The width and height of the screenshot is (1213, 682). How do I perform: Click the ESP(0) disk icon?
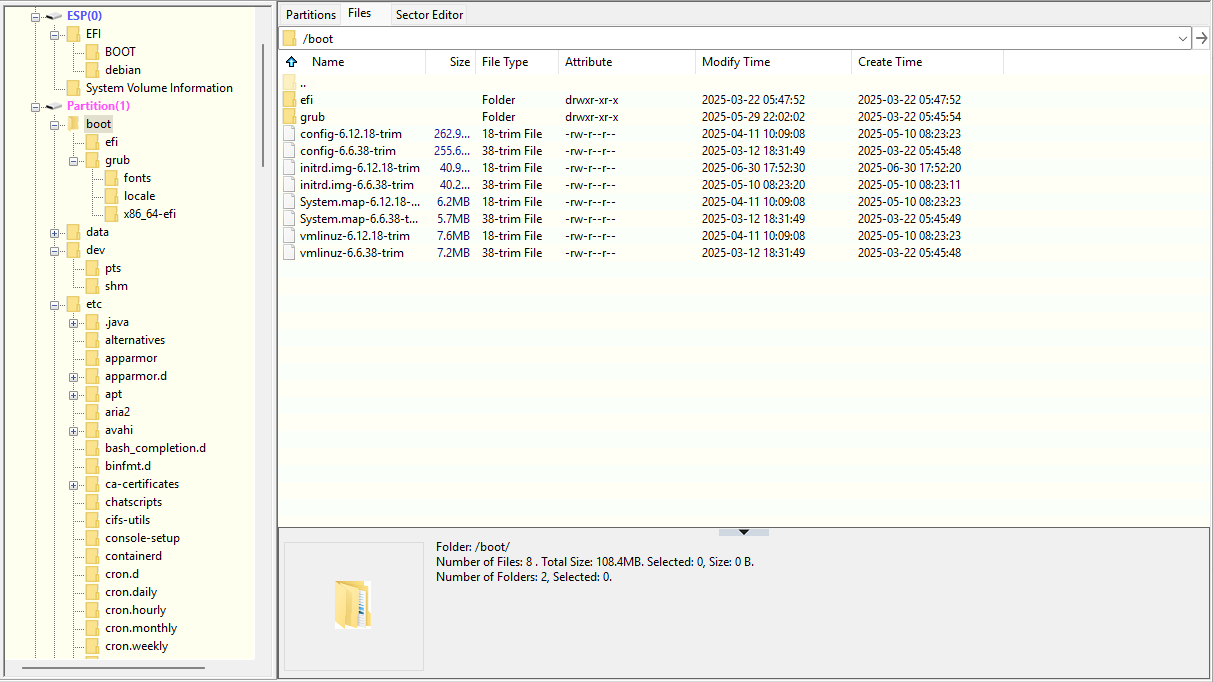[x=54, y=16]
